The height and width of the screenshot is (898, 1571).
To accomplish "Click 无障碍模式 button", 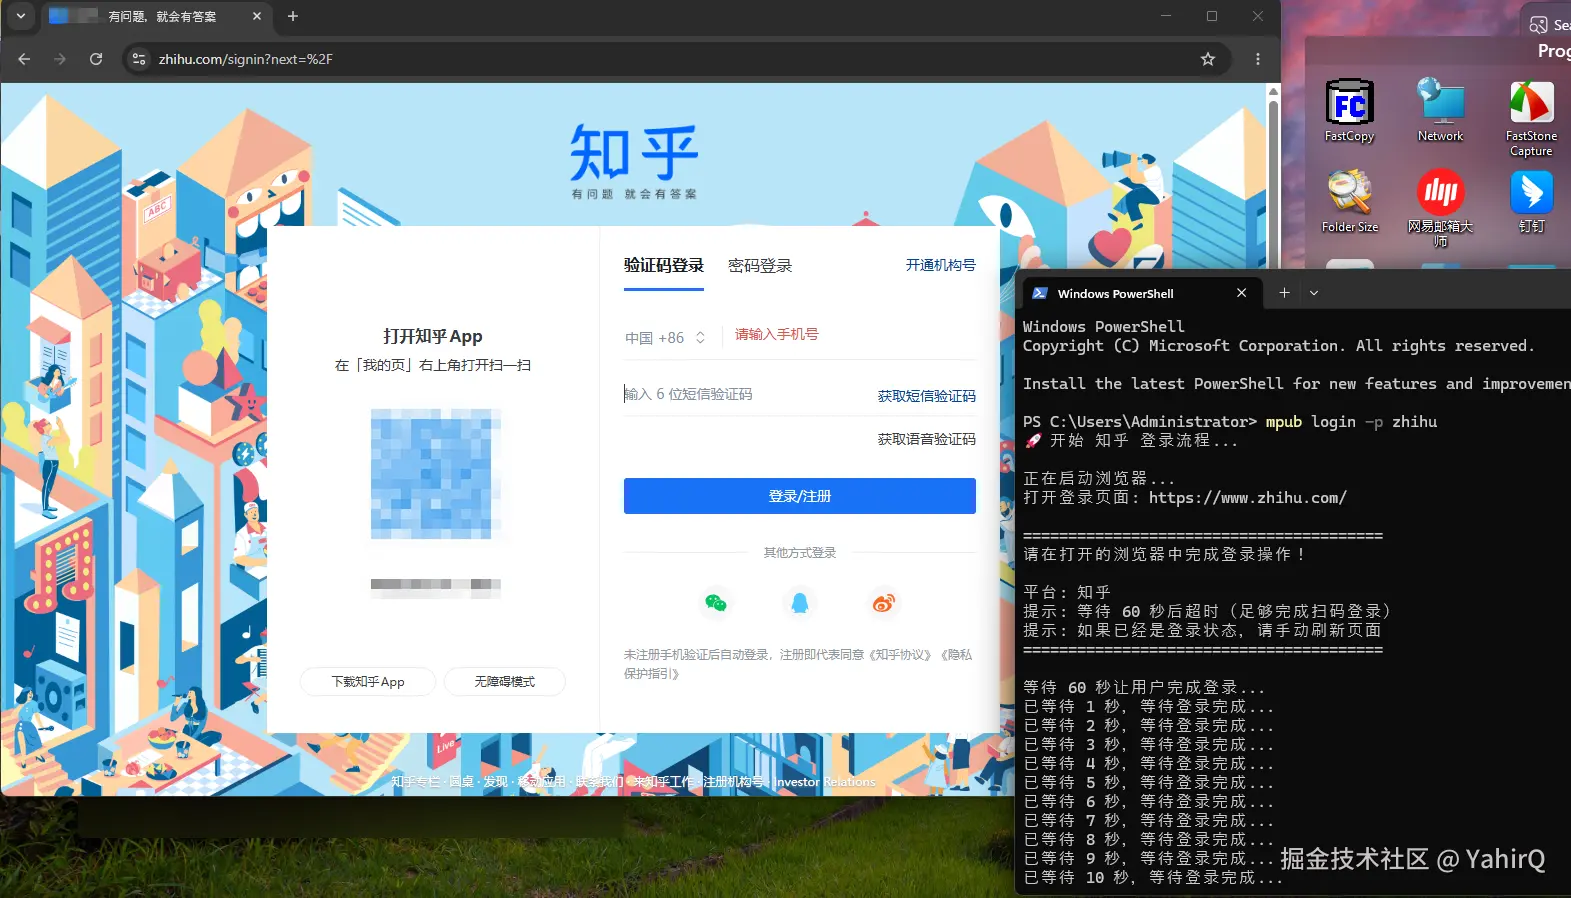I will point(505,682).
